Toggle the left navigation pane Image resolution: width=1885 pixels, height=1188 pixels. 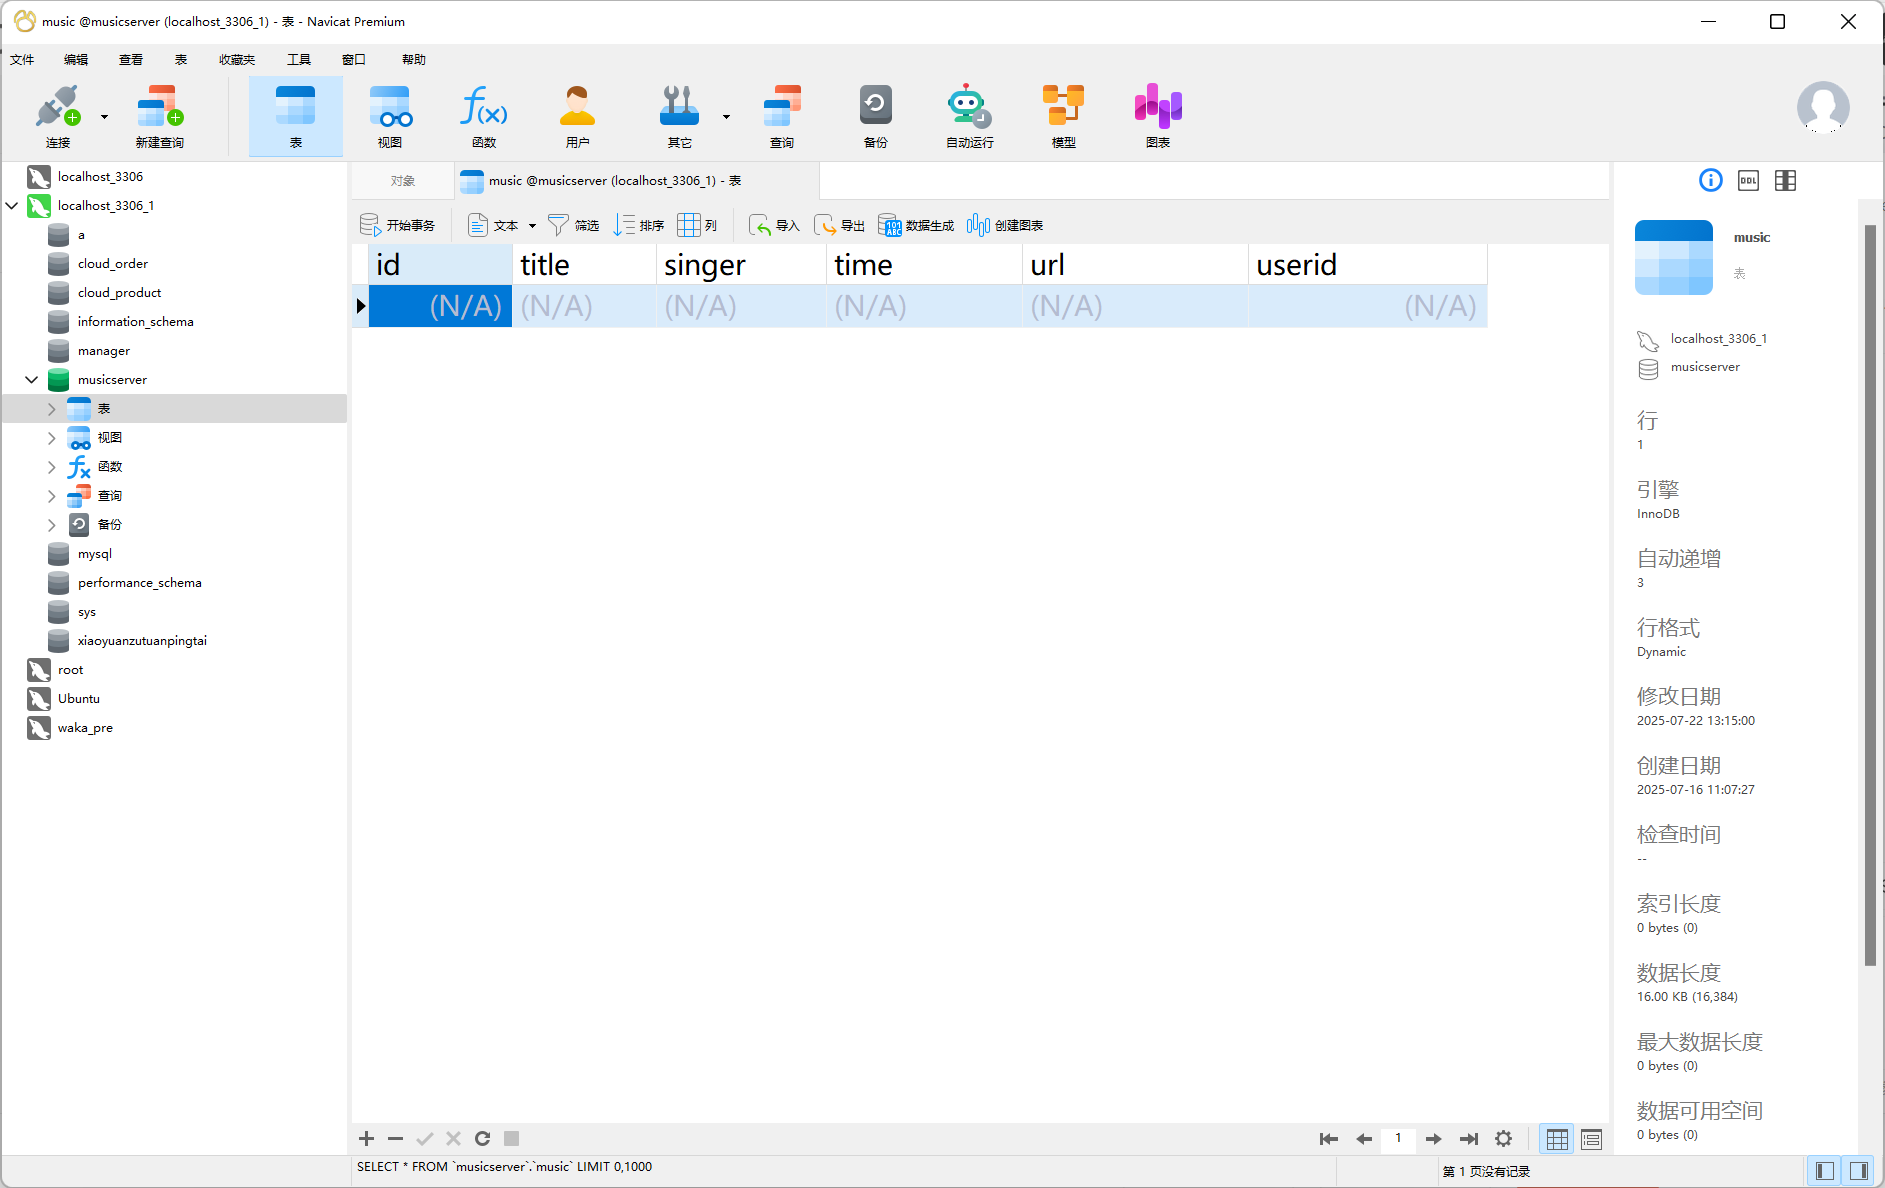click(x=1825, y=1171)
